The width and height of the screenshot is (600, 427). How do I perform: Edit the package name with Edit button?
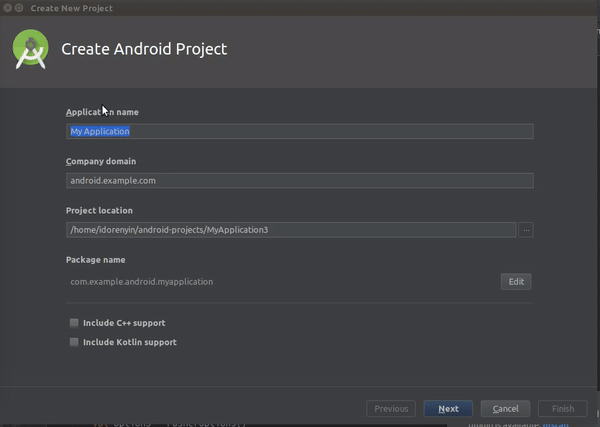(516, 281)
